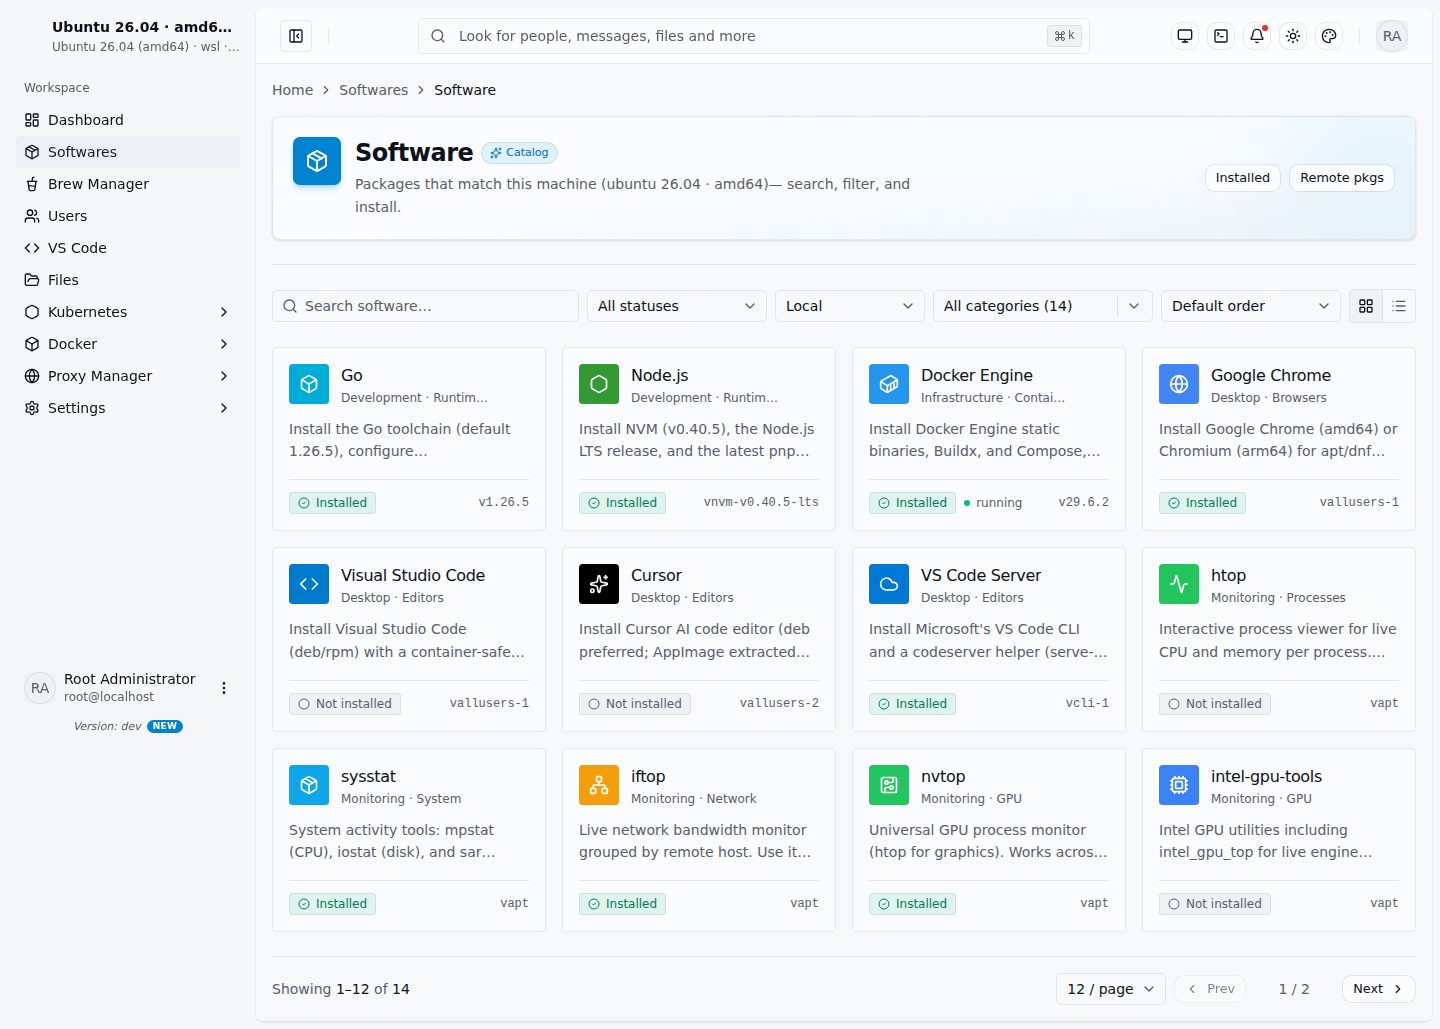The width and height of the screenshot is (1440, 1029).
Task: Expand the Settings sidebar menu
Action: 128,408
